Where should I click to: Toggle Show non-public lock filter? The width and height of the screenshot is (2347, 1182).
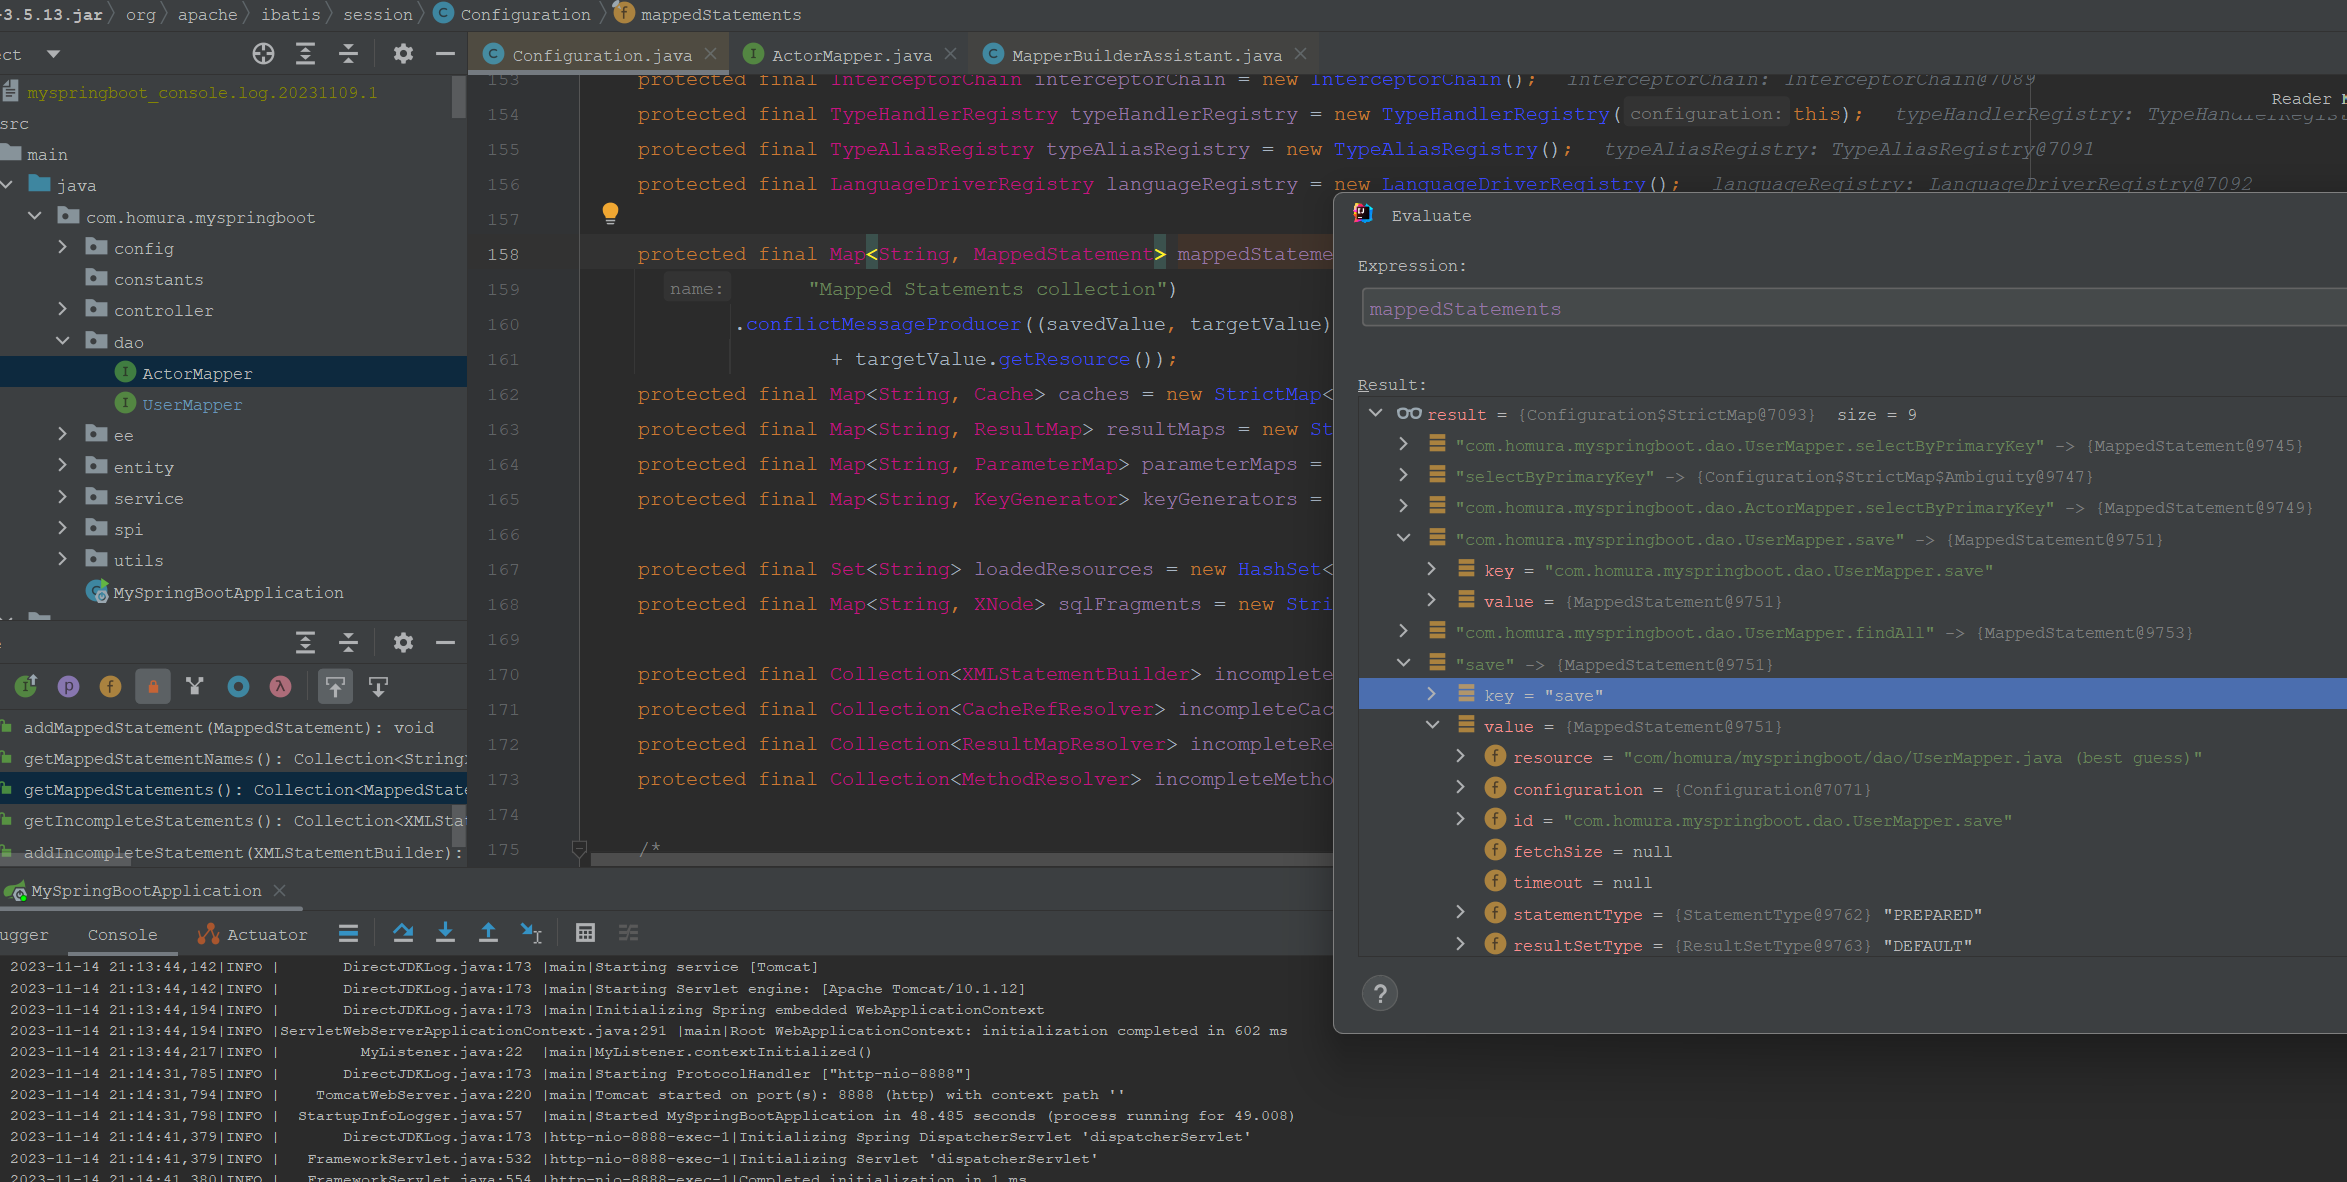(x=153, y=686)
